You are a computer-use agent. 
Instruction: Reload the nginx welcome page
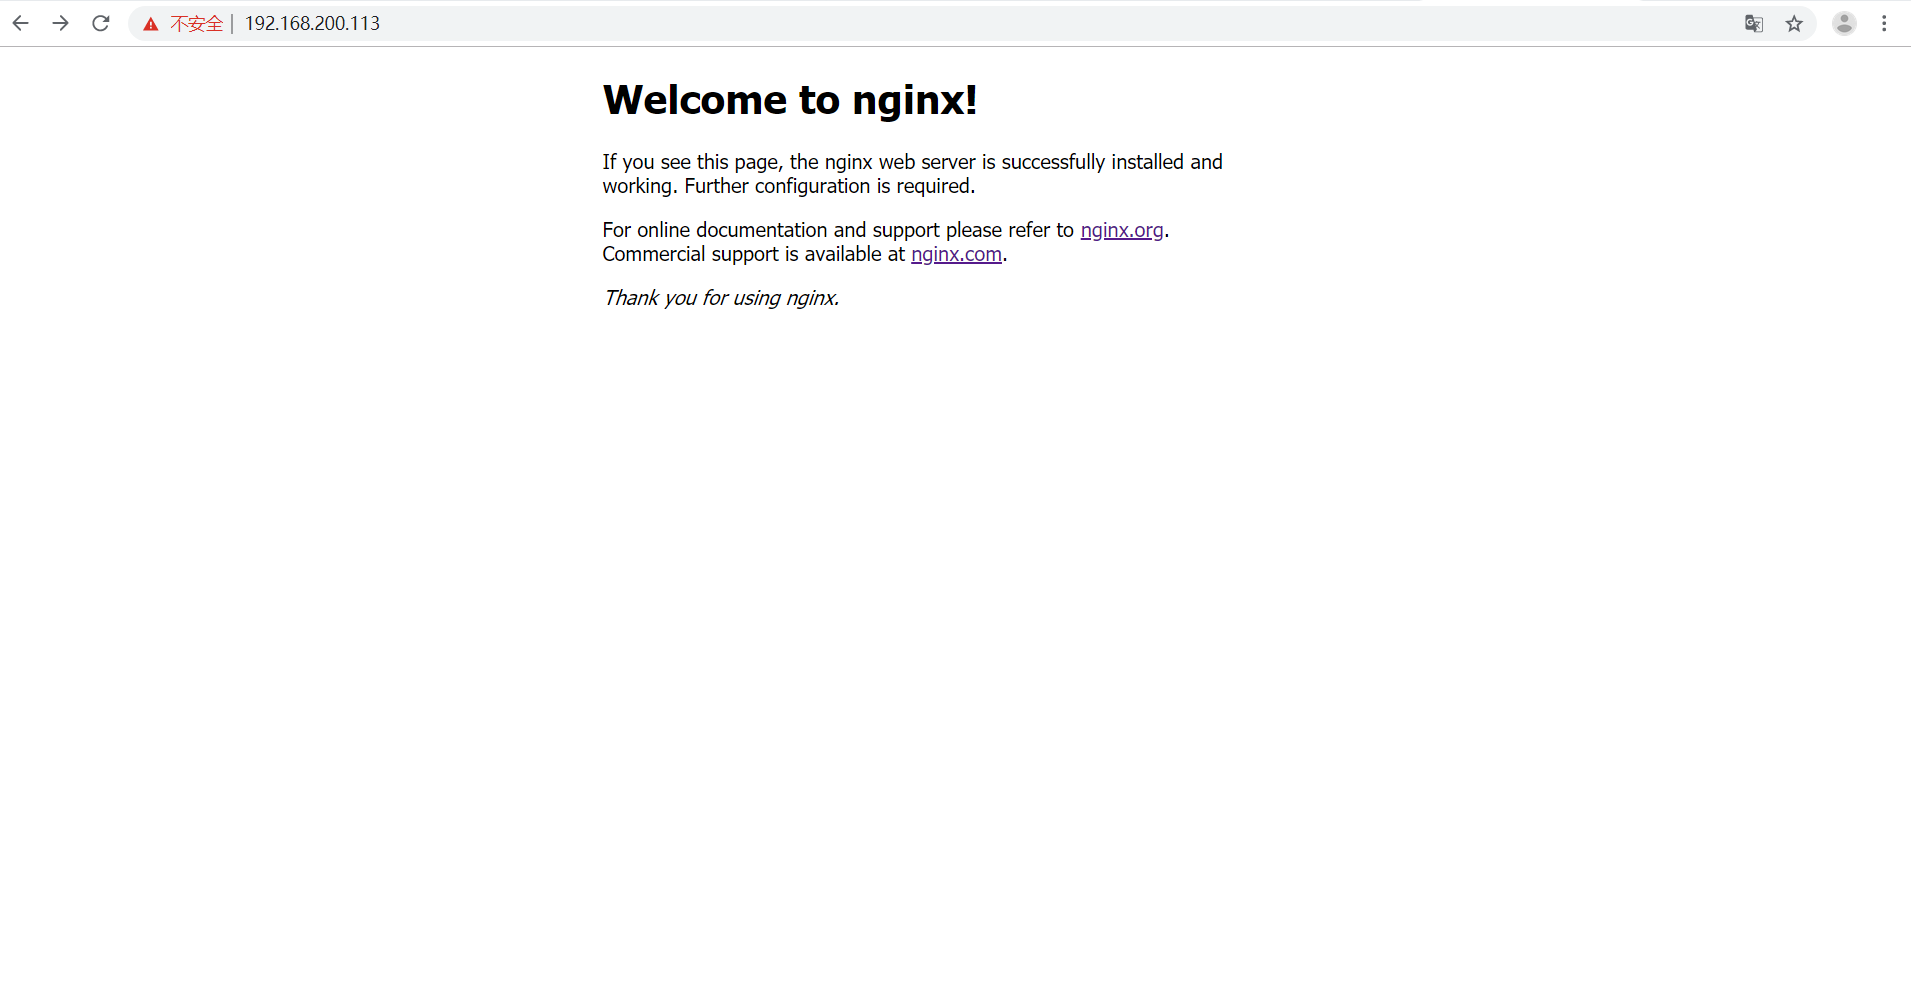pyautogui.click(x=101, y=23)
